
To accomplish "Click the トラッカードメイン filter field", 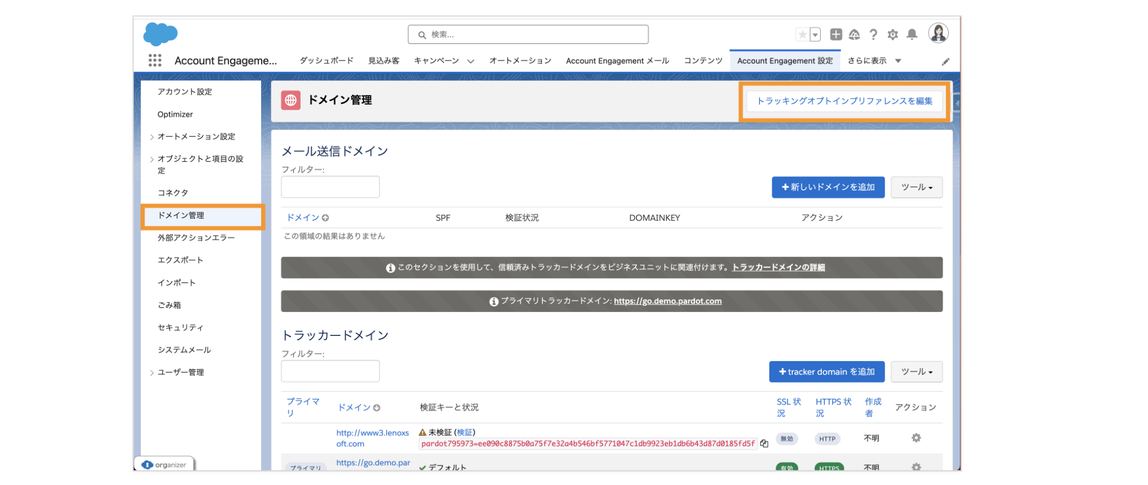I will pyautogui.click(x=330, y=371).
